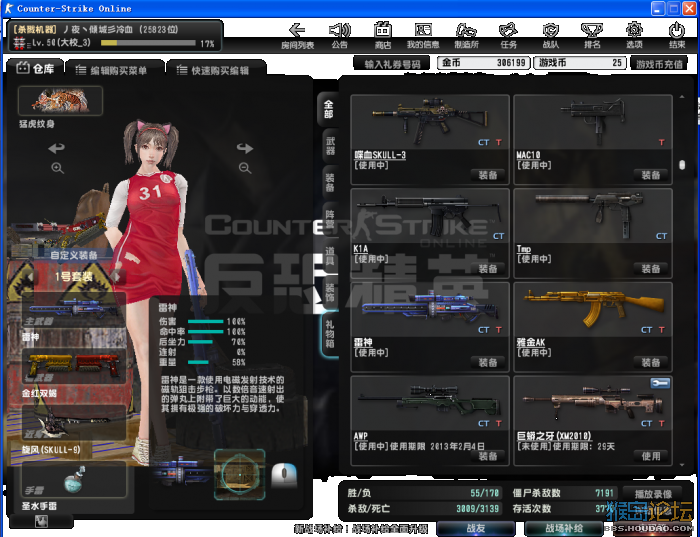Viewport: 700px width, 537px height.
Task: Select the melee weapon 旋风(SKULL-9) slot
Action: pos(74,422)
